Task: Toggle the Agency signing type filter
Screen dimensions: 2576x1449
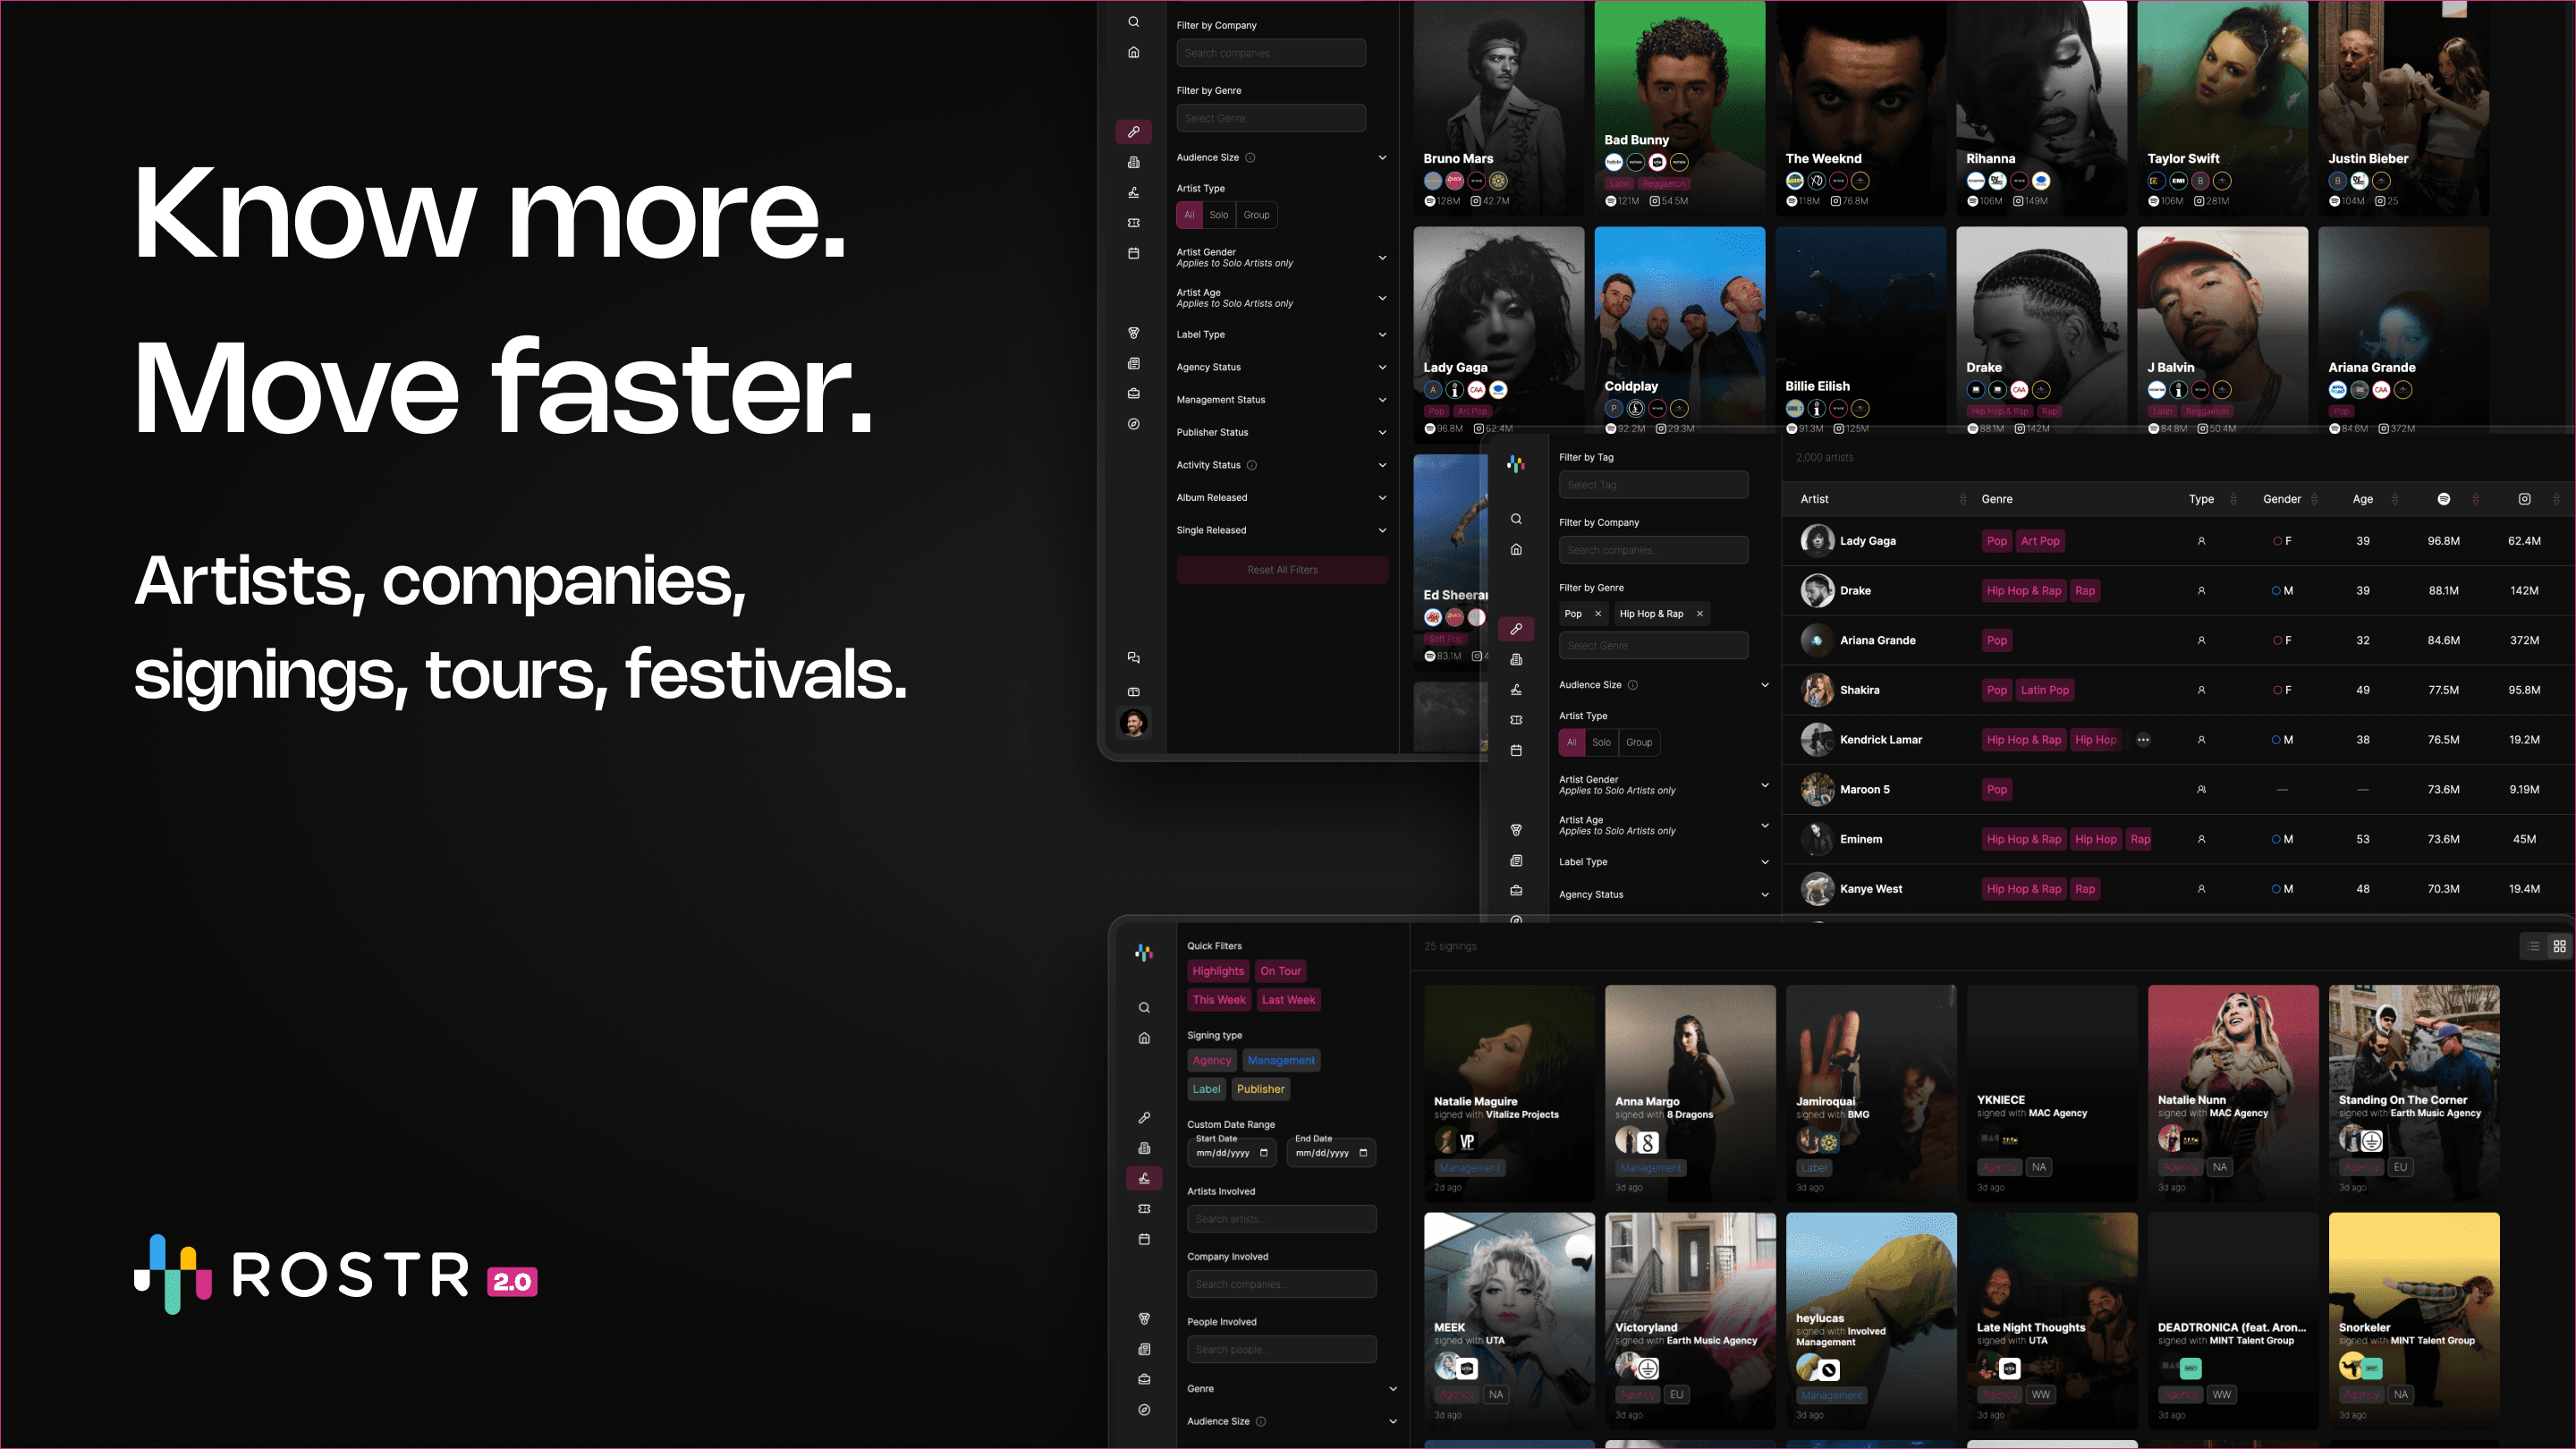Action: pyautogui.click(x=1211, y=1060)
